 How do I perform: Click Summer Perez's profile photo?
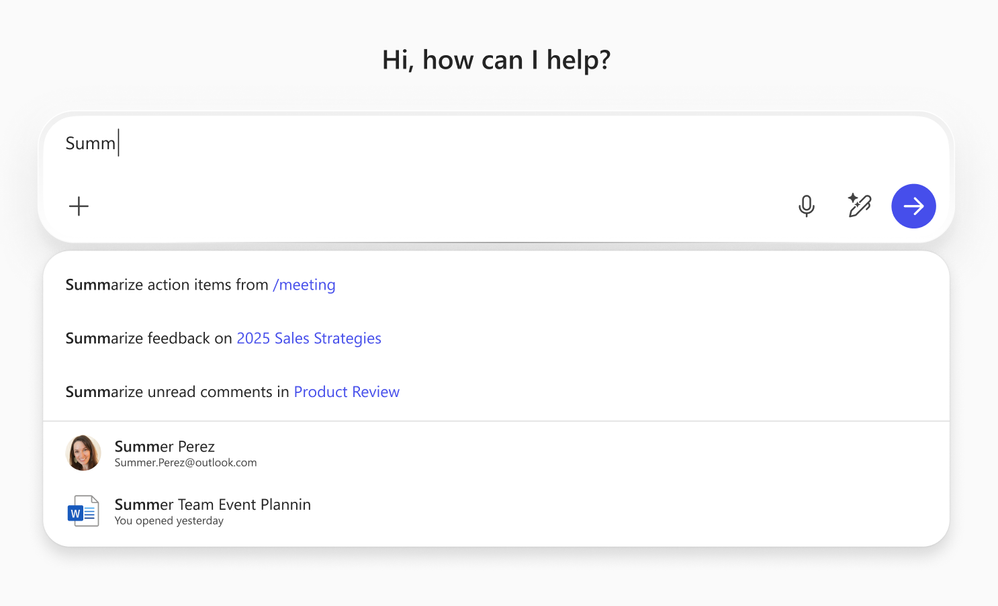coord(84,453)
